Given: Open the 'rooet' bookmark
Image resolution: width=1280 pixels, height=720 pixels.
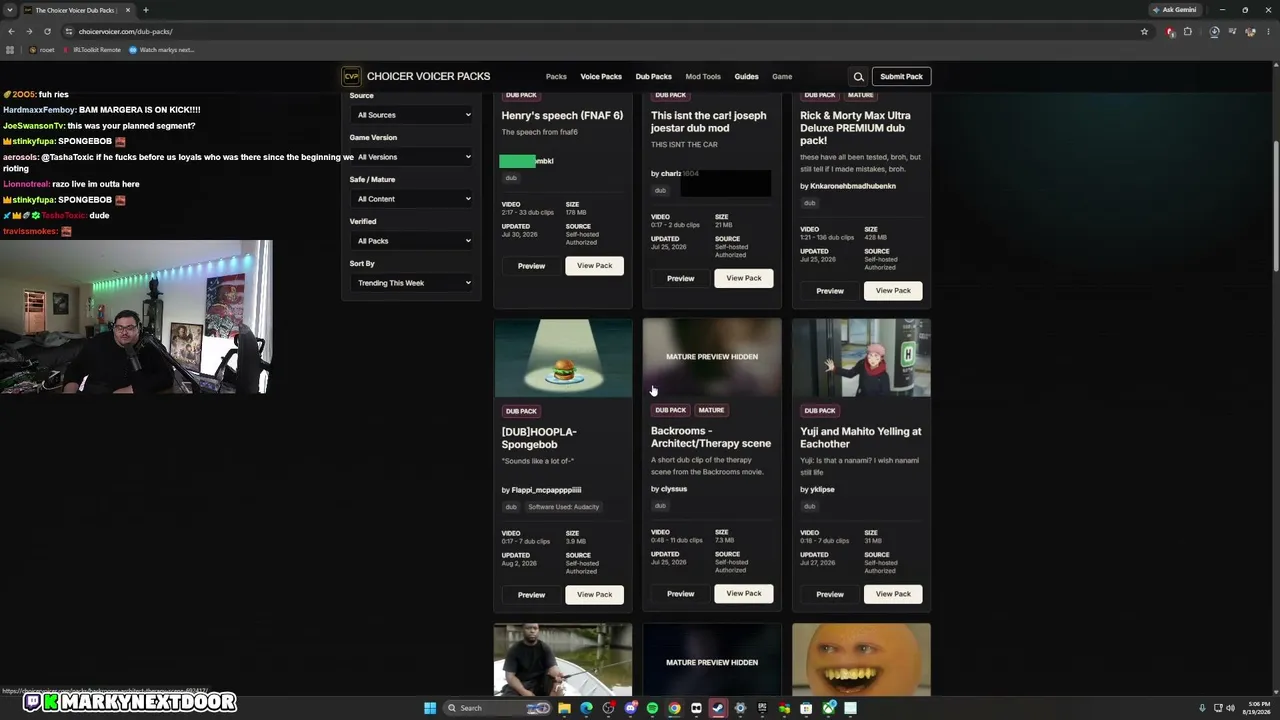Looking at the screenshot, I should pos(42,50).
